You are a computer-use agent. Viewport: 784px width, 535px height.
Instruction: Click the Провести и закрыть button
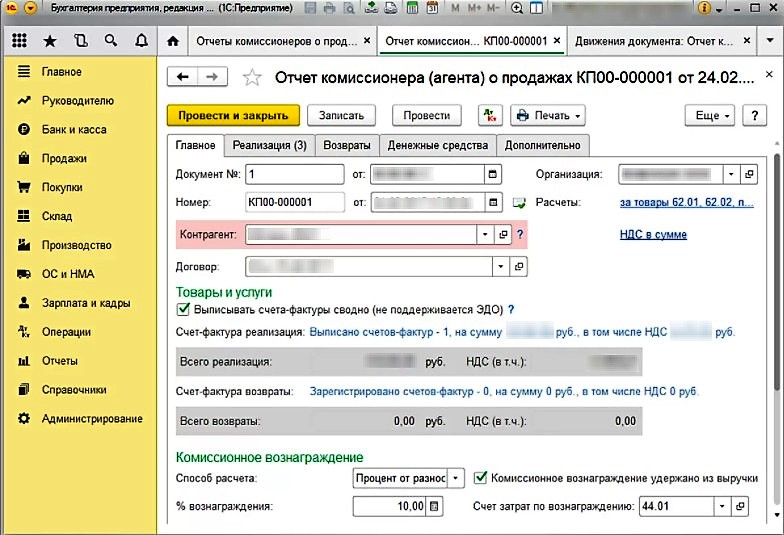click(233, 115)
